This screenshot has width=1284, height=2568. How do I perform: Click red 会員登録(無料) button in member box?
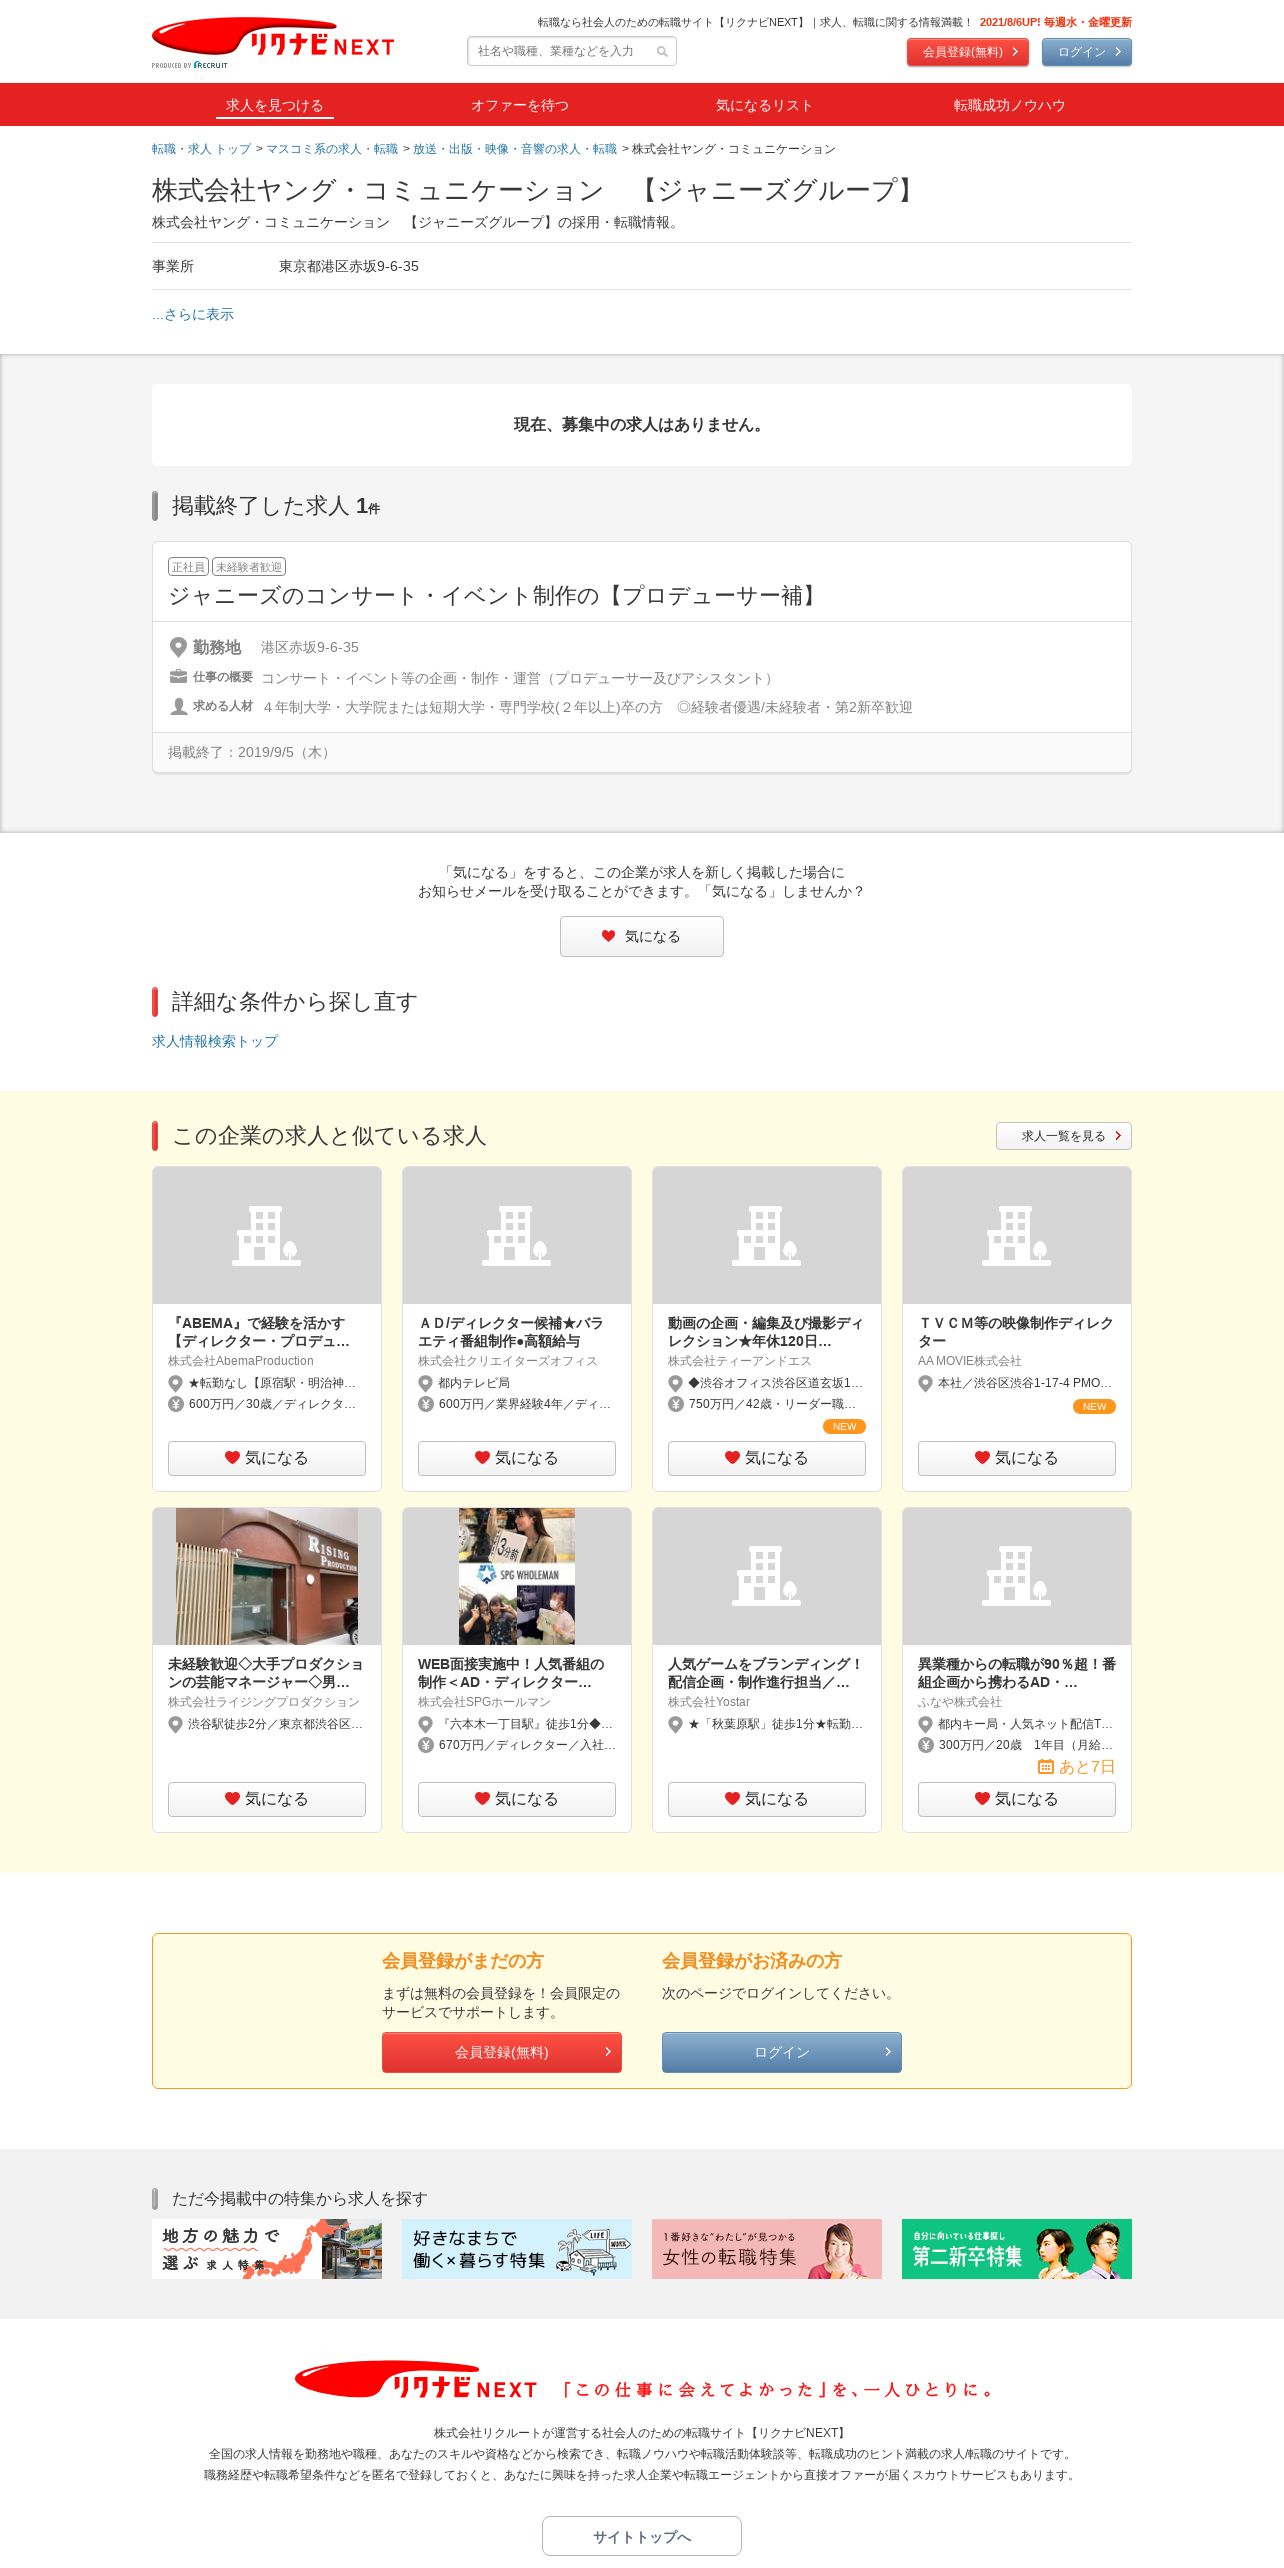(502, 2052)
